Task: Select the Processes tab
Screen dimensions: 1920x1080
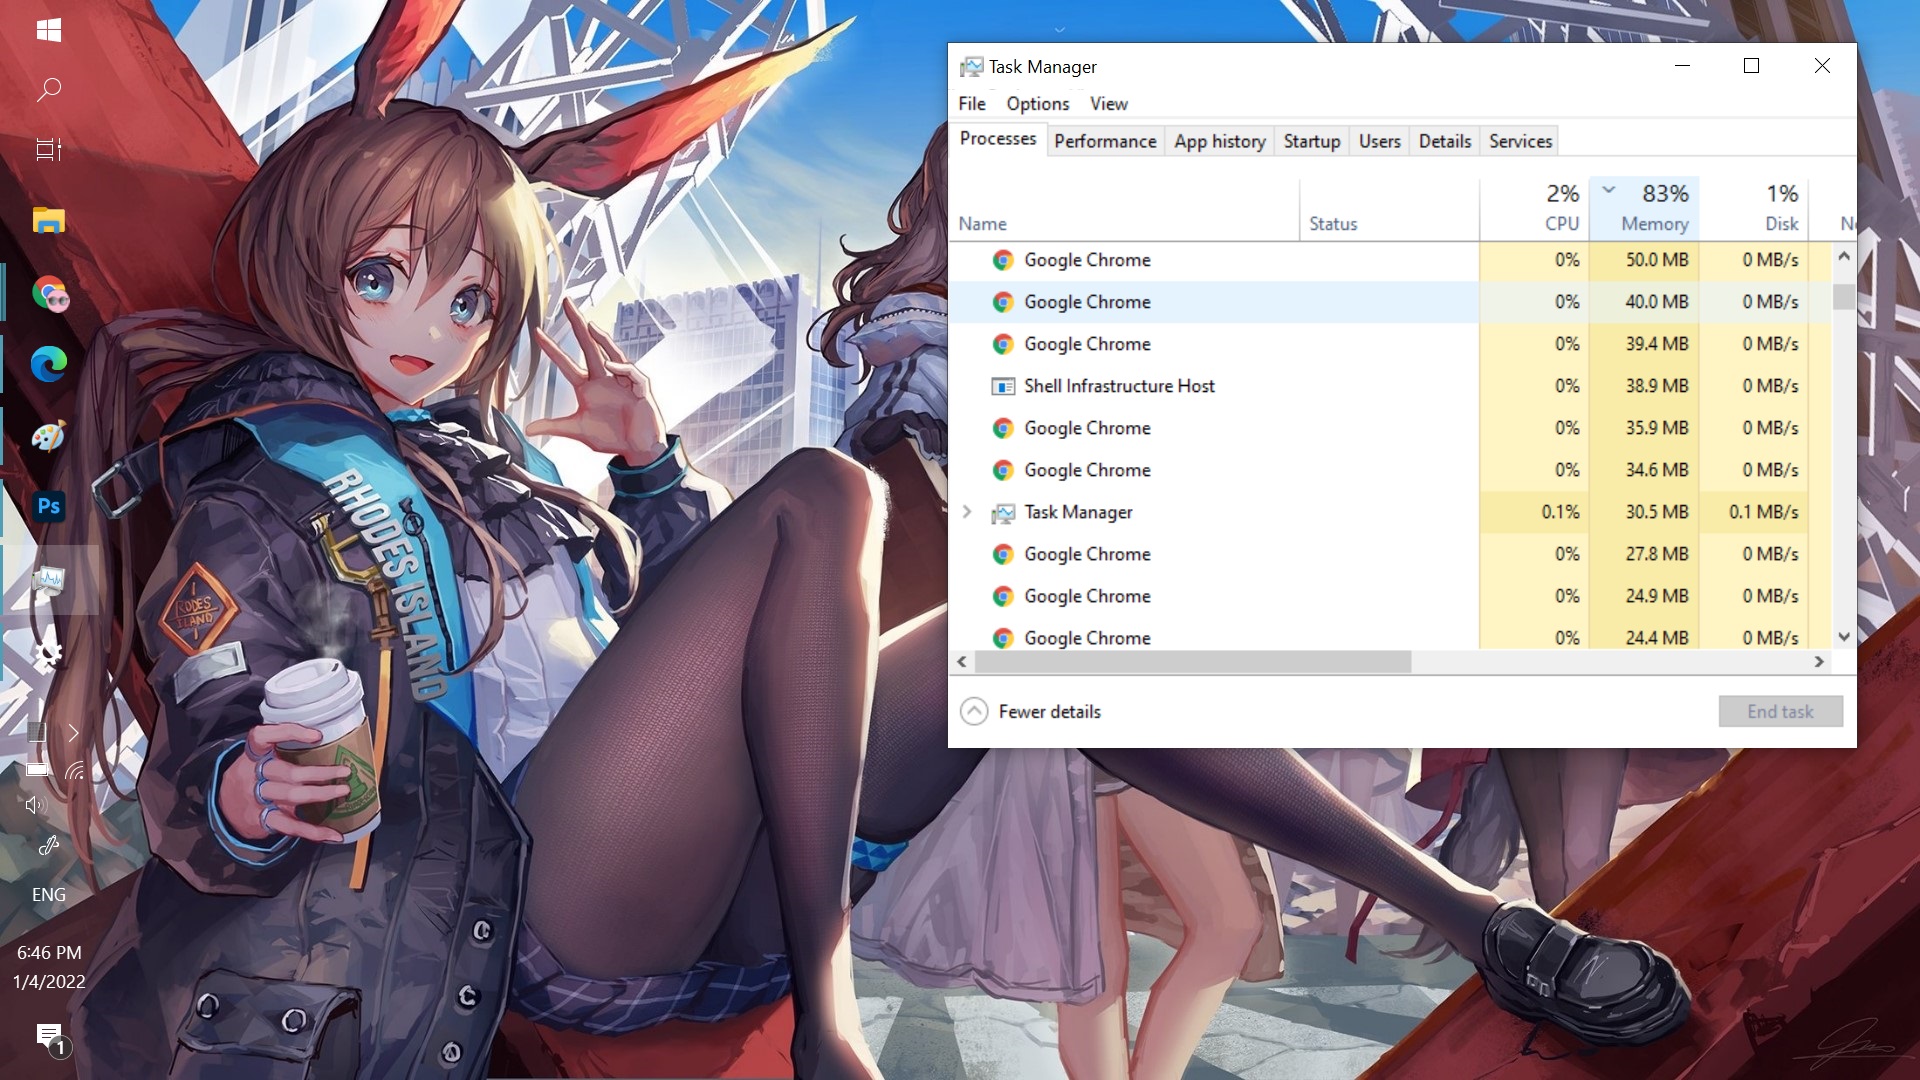Action: (x=998, y=139)
